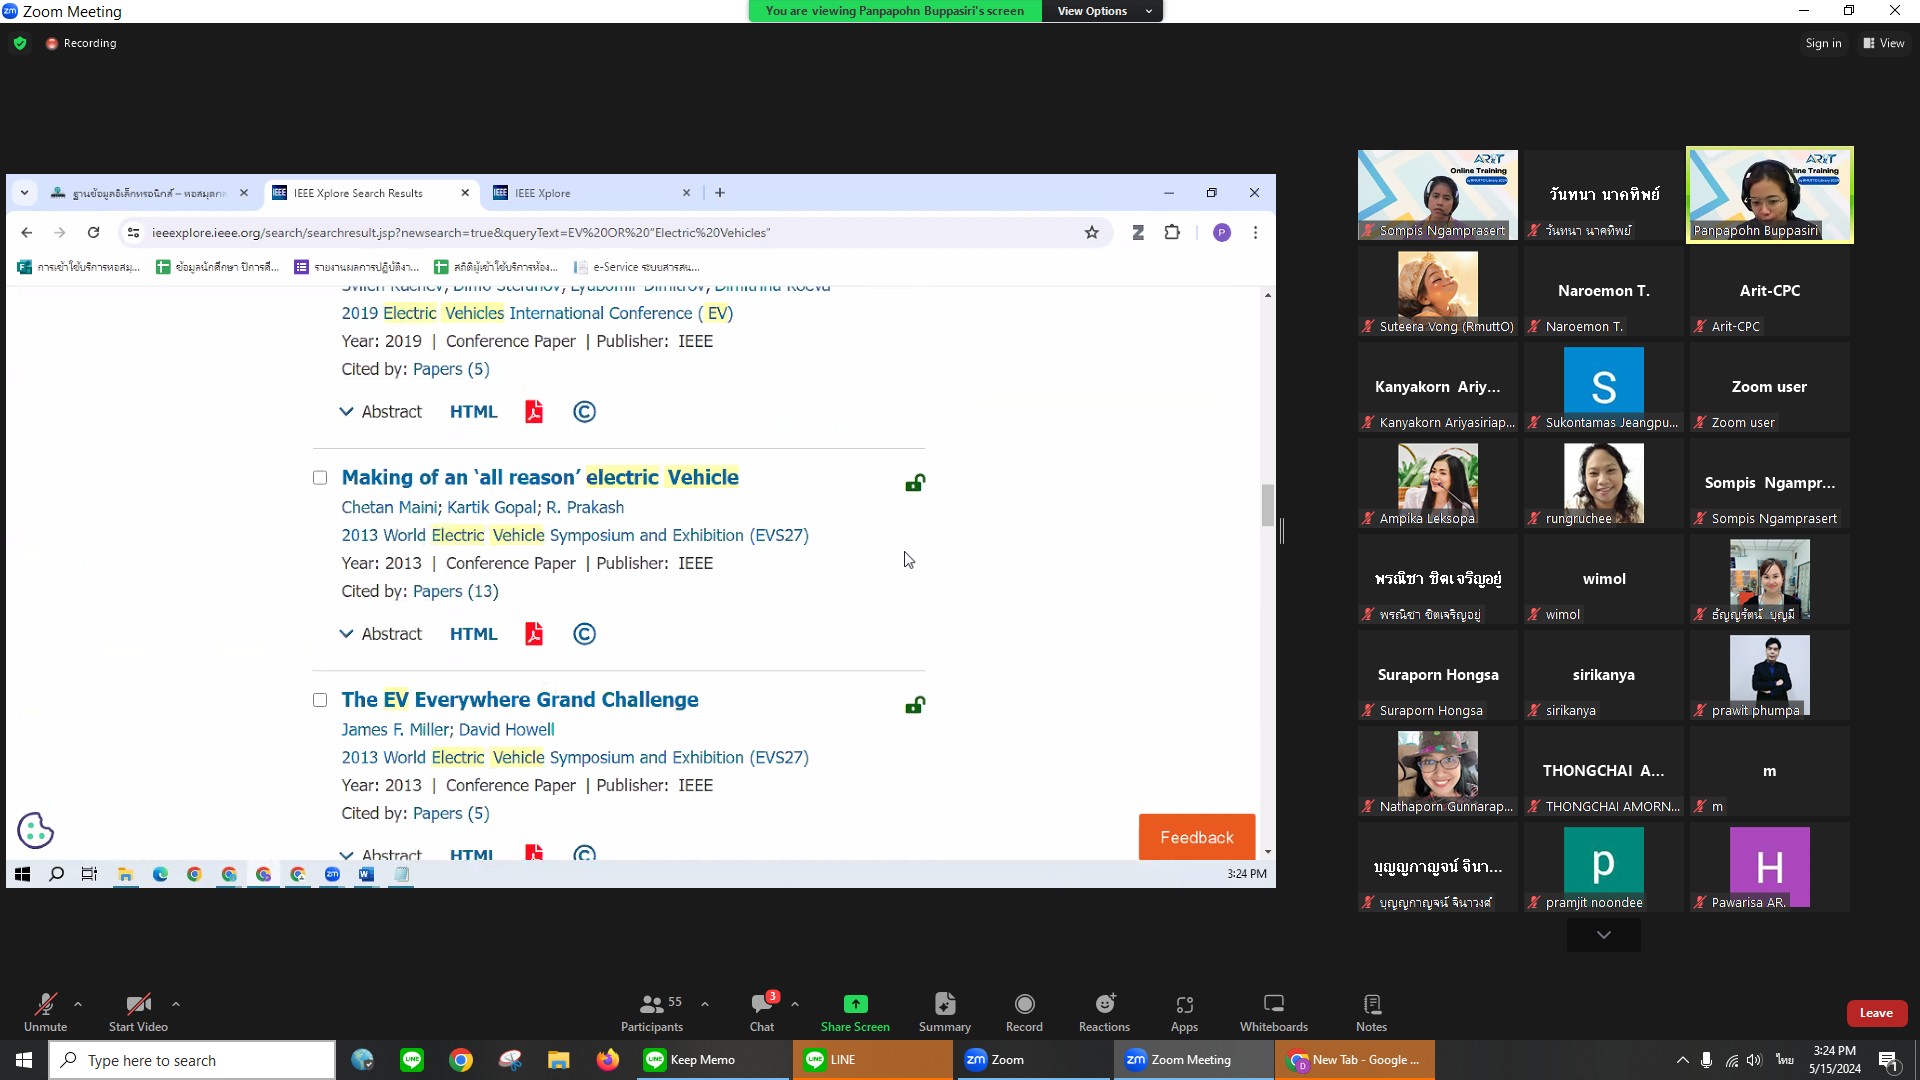Viewport: 1920px width, 1080px height.
Task: Open the Chrome tab search dropdown
Action: 25,193
